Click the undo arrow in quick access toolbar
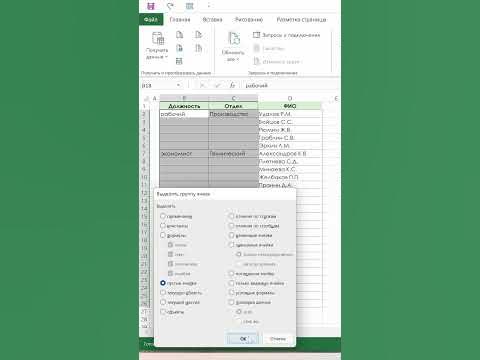The width and height of the screenshot is (480, 360). click(x=170, y=6)
